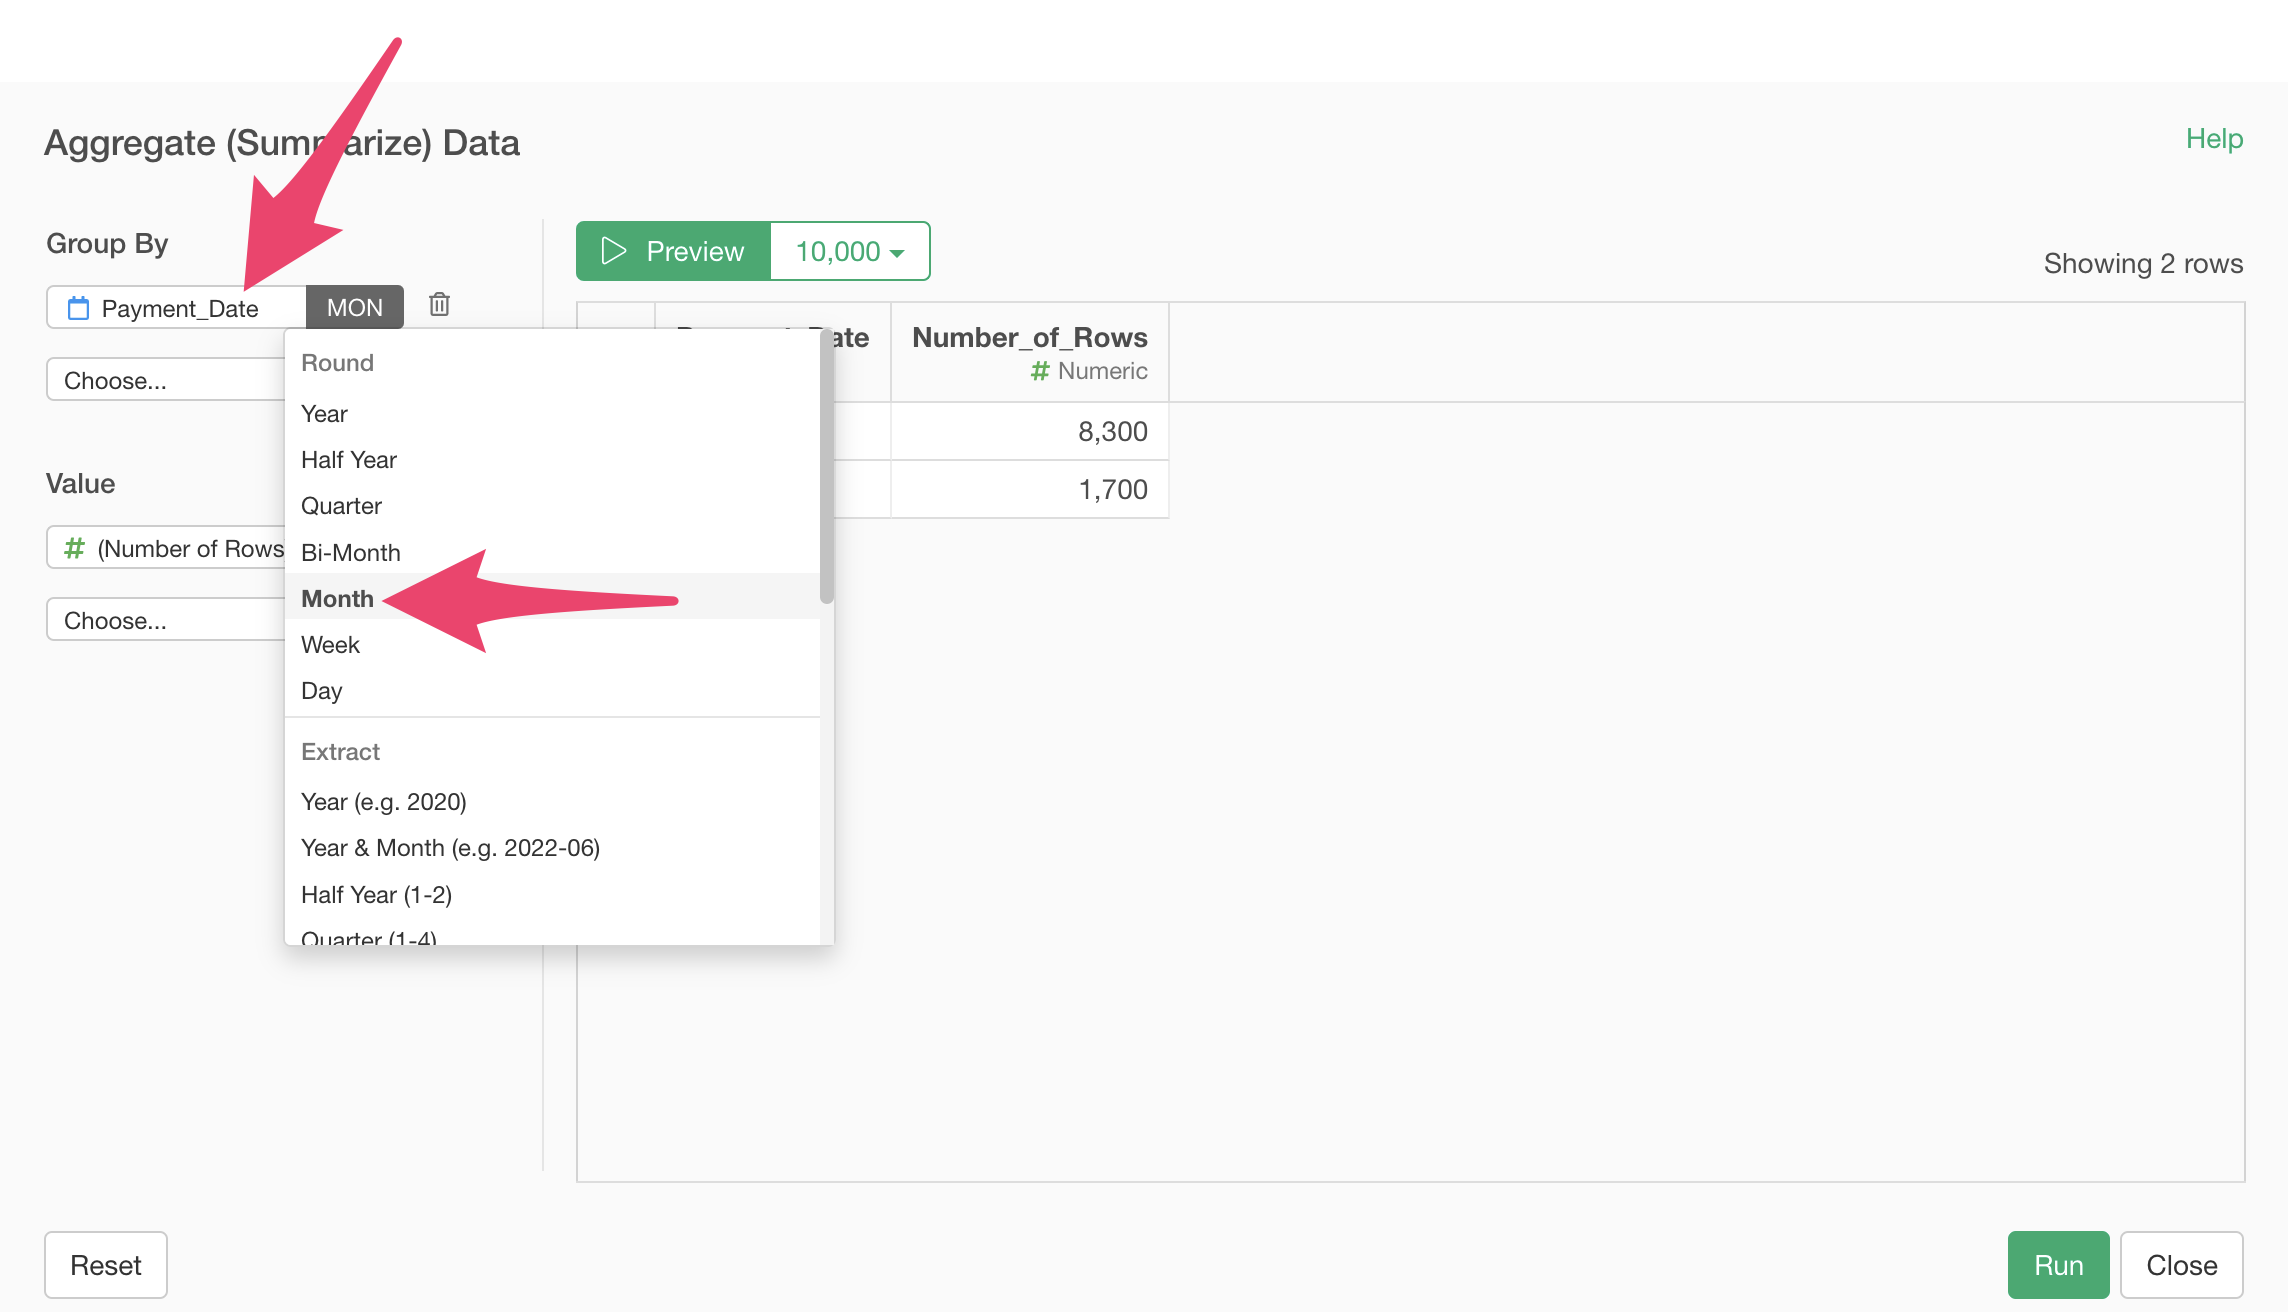Choose Quarter in the Round section

coord(341,506)
